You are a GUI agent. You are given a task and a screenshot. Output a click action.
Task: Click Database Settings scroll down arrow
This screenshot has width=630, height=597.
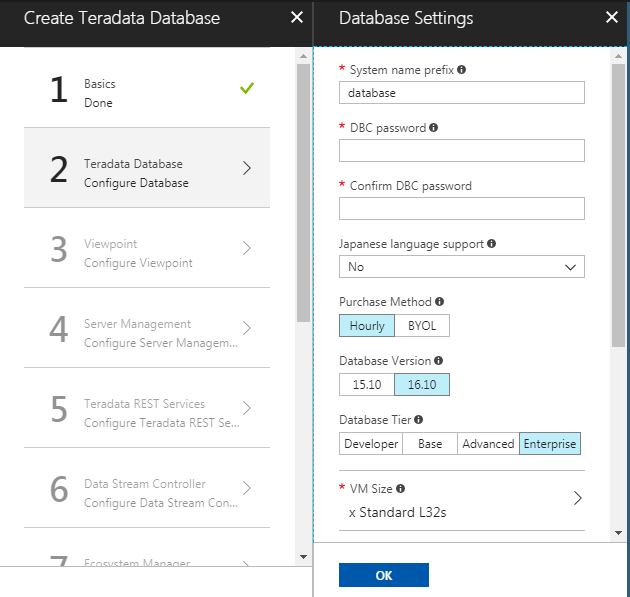(618, 533)
